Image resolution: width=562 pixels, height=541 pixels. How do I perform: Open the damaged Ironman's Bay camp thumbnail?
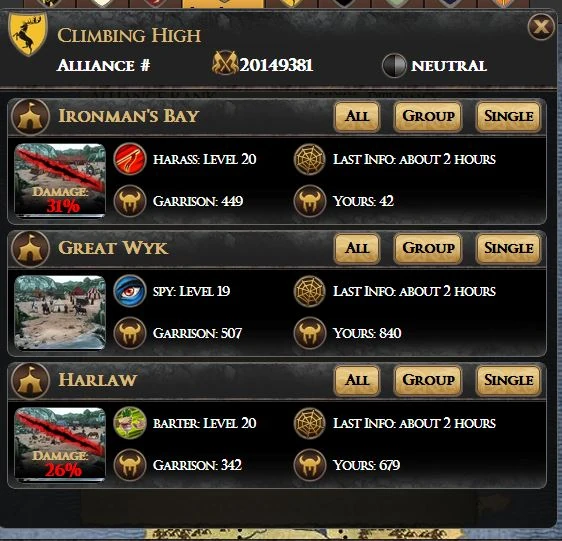click(x=60, y=180)
